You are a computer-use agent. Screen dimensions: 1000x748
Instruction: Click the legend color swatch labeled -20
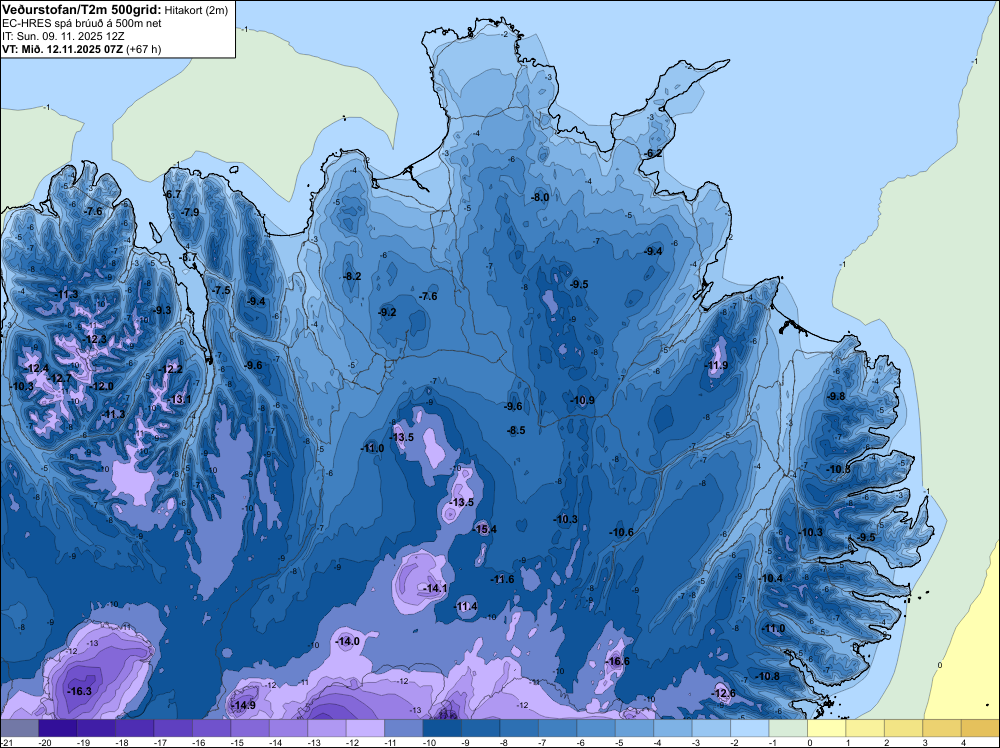(x=58, y=728)
